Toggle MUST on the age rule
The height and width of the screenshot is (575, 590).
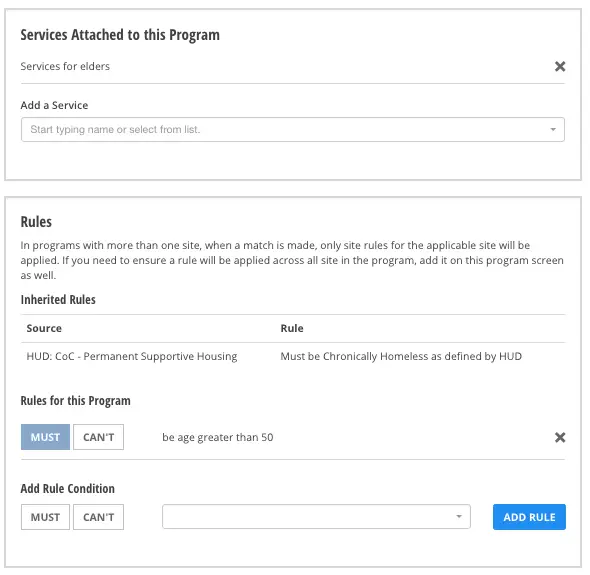pos(46,437)
